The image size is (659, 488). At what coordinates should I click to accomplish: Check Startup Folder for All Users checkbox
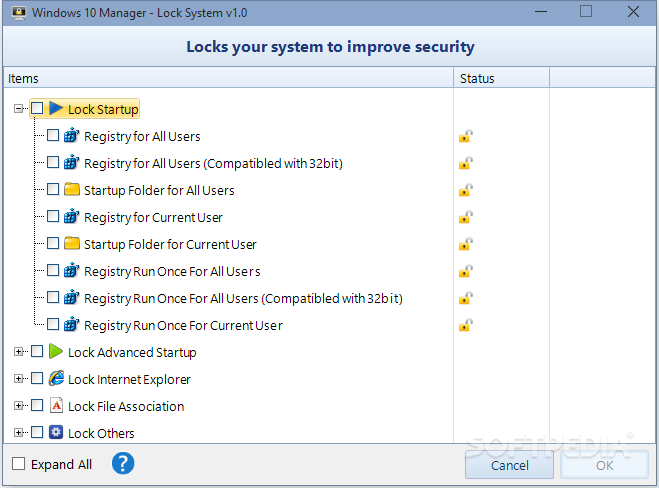point(53,189)
